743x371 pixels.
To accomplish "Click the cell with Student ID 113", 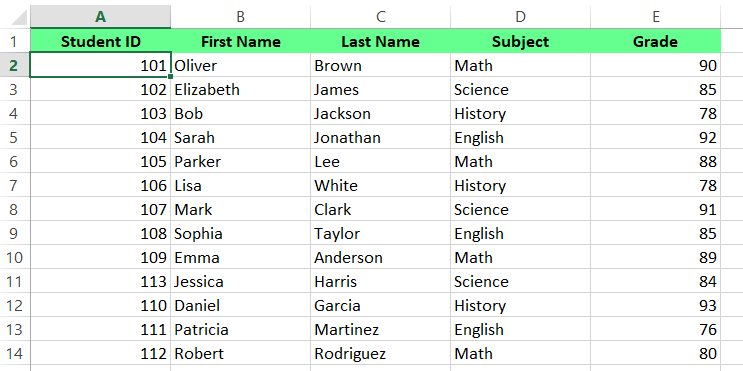I will coord(100,281).
